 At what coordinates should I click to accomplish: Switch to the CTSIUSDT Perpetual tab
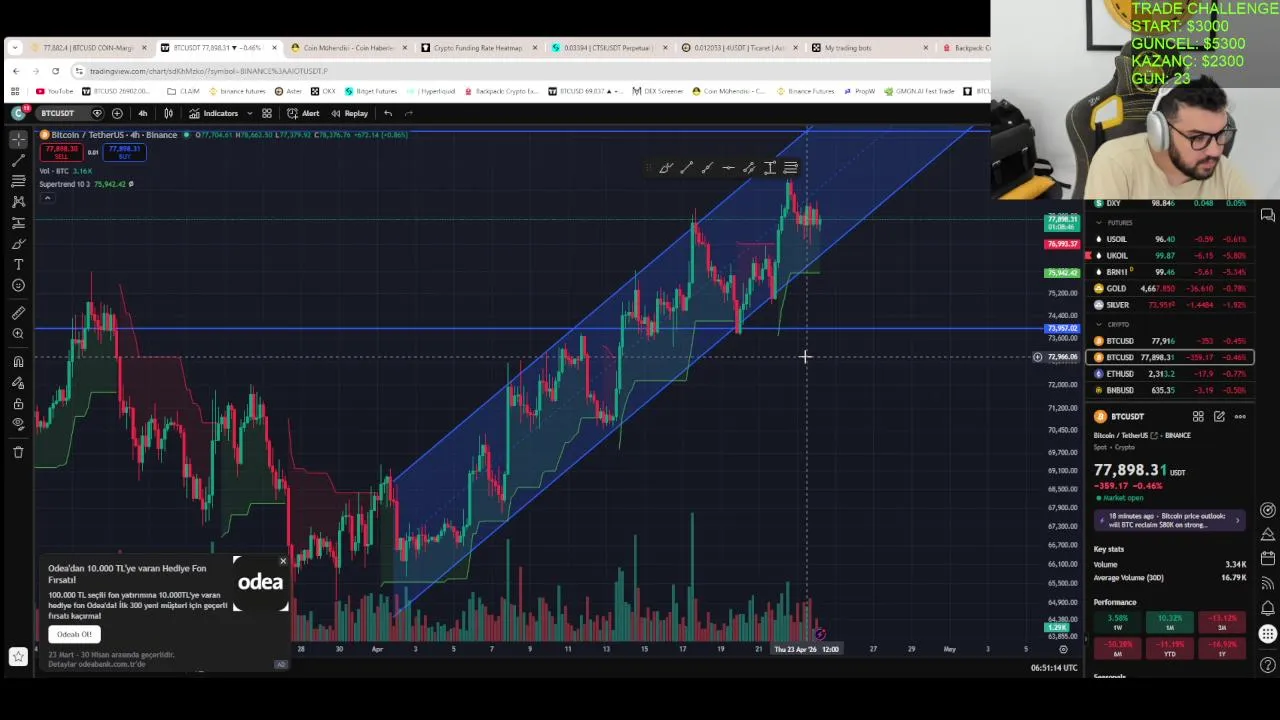(x=610, y=48)
